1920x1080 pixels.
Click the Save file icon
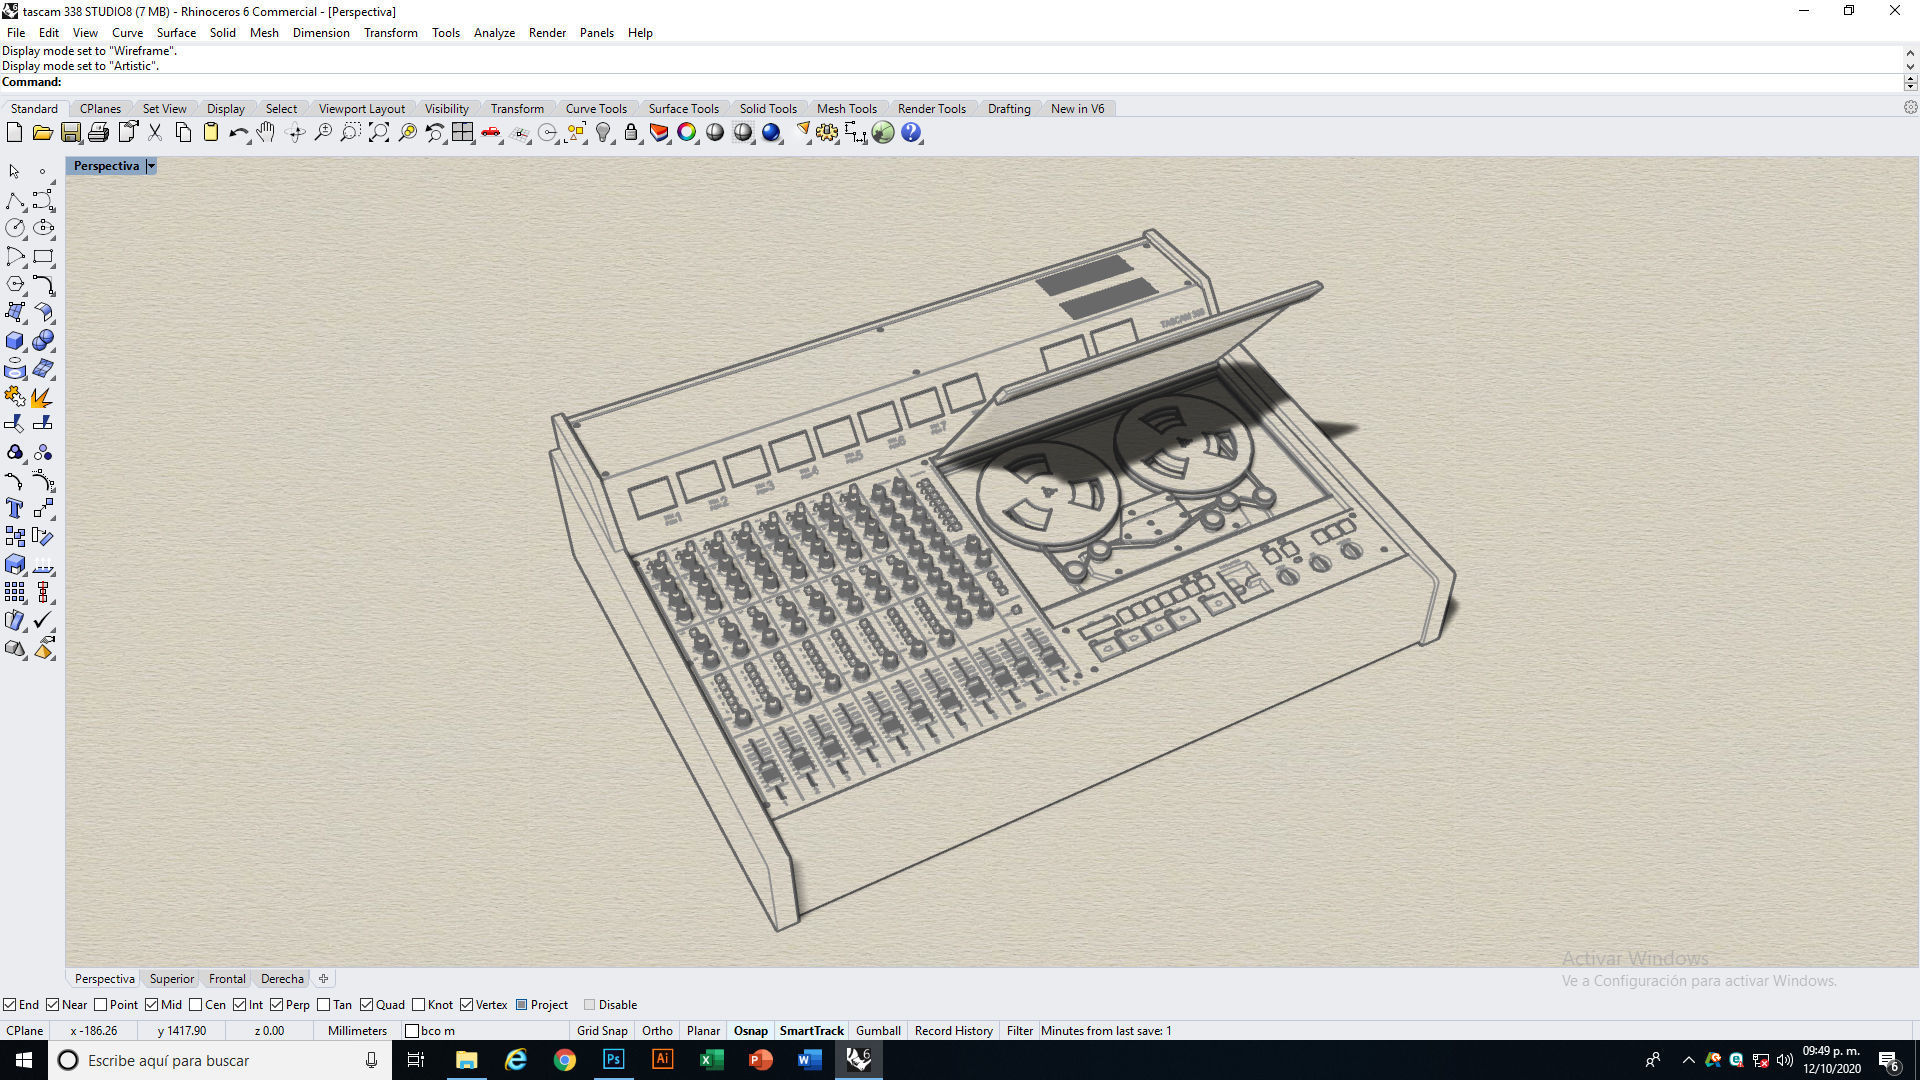(70, 133)
